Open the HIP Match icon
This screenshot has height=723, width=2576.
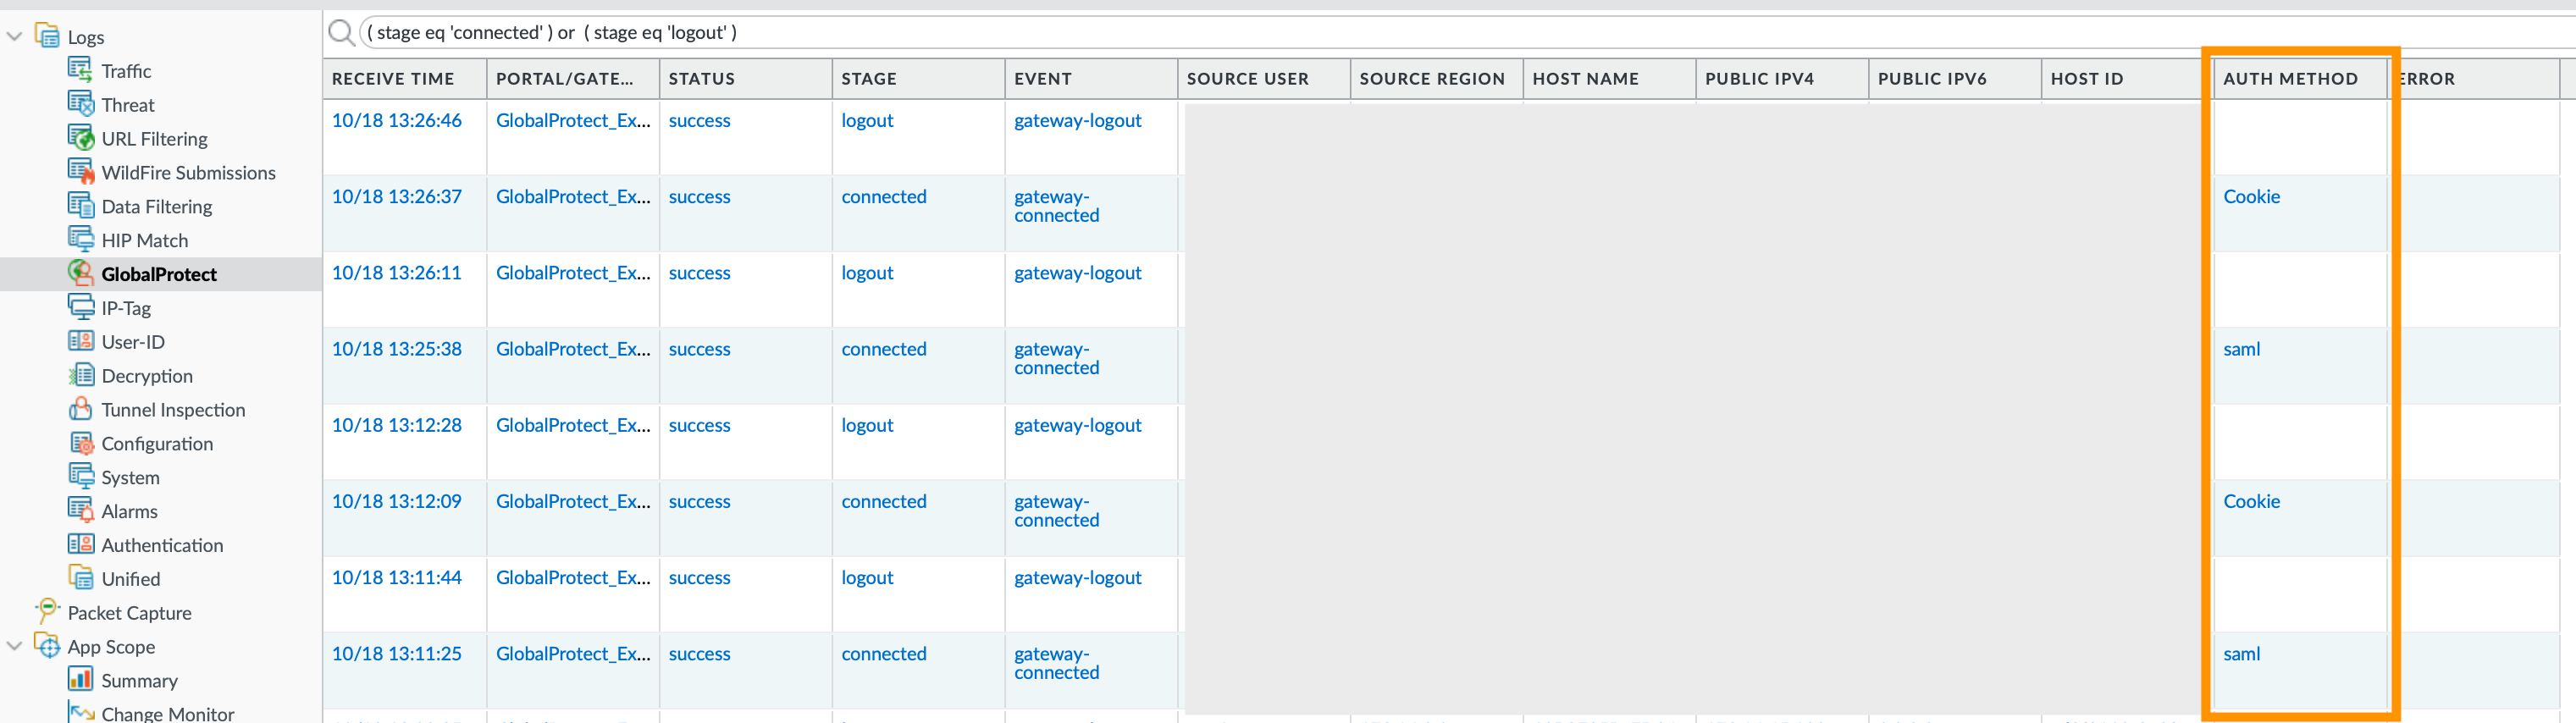click(x=80, y=239)
